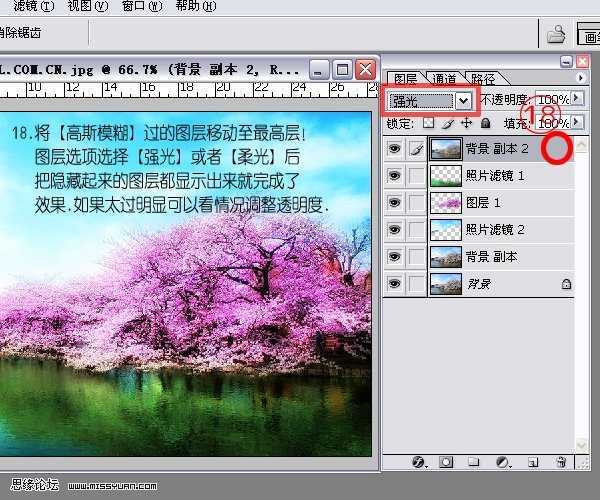Toggle visibility of 图层 1

[394, 202]
